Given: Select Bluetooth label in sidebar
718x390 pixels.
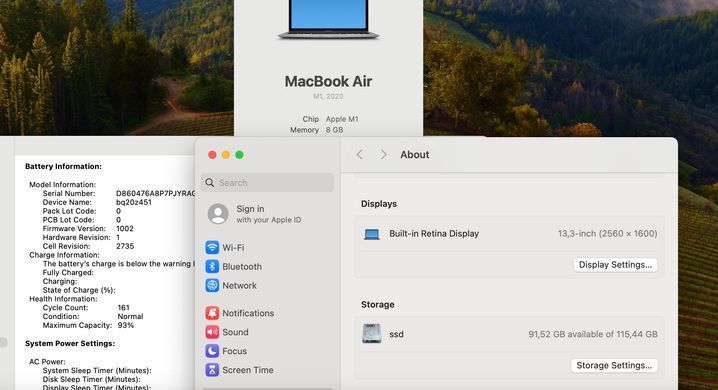Looking at the screenshot, I should 242,266.
